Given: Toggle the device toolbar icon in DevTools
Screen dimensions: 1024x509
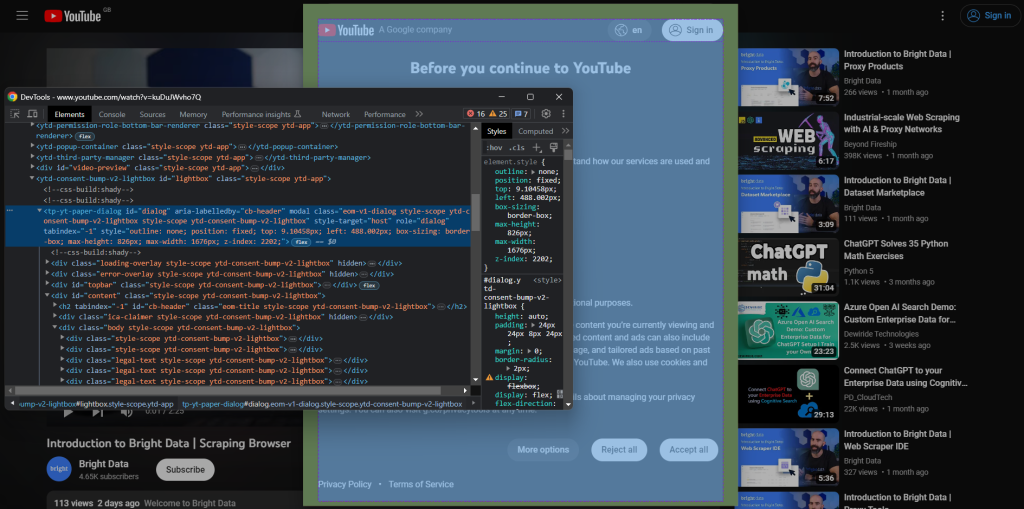Looking at the screenshot, I should (33, 114).
